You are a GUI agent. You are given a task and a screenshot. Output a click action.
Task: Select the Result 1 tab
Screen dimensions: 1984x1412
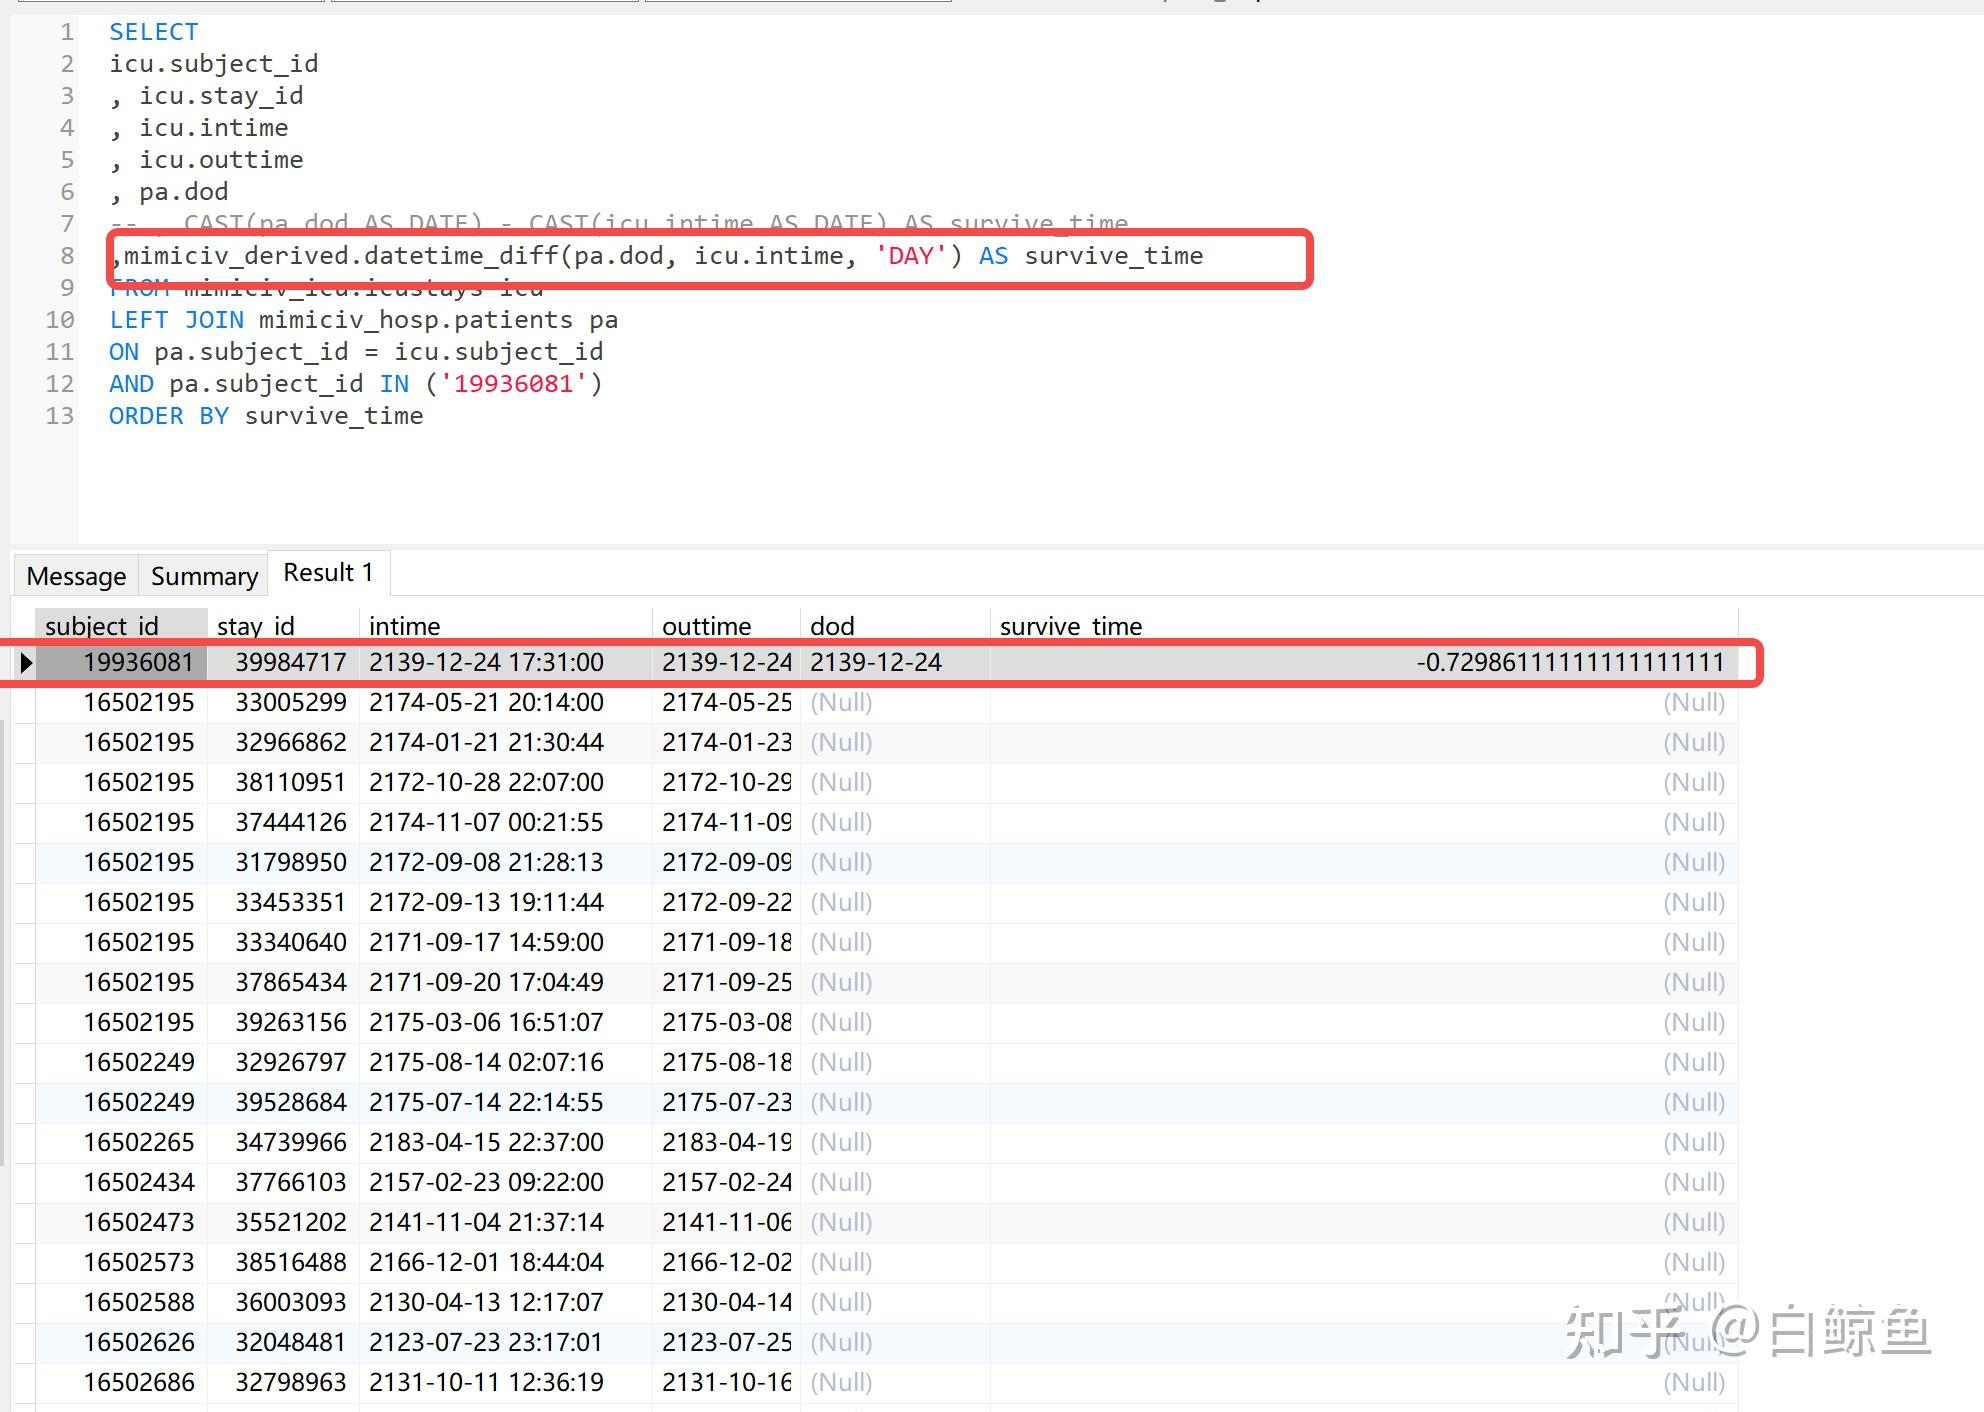(x=328, y=573)
